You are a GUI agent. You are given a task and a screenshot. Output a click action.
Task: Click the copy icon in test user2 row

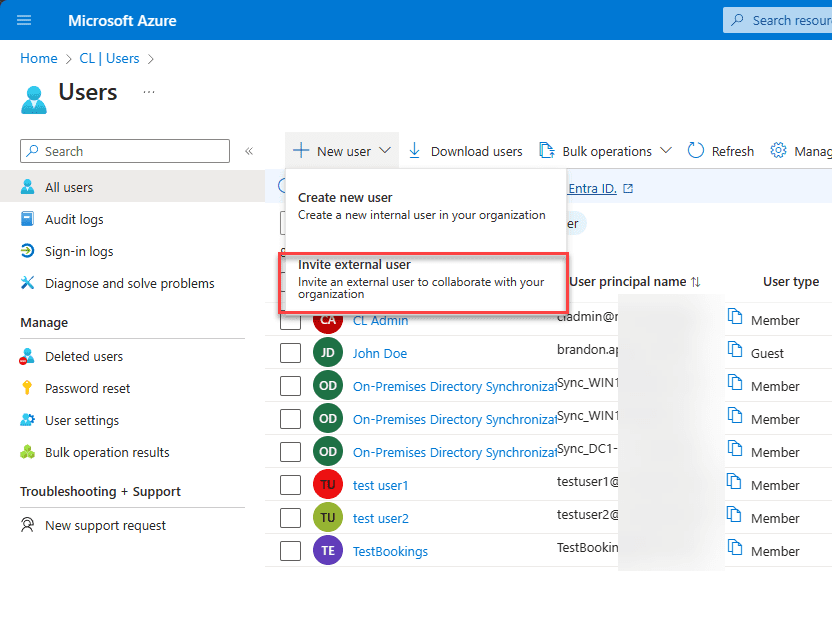735,515
